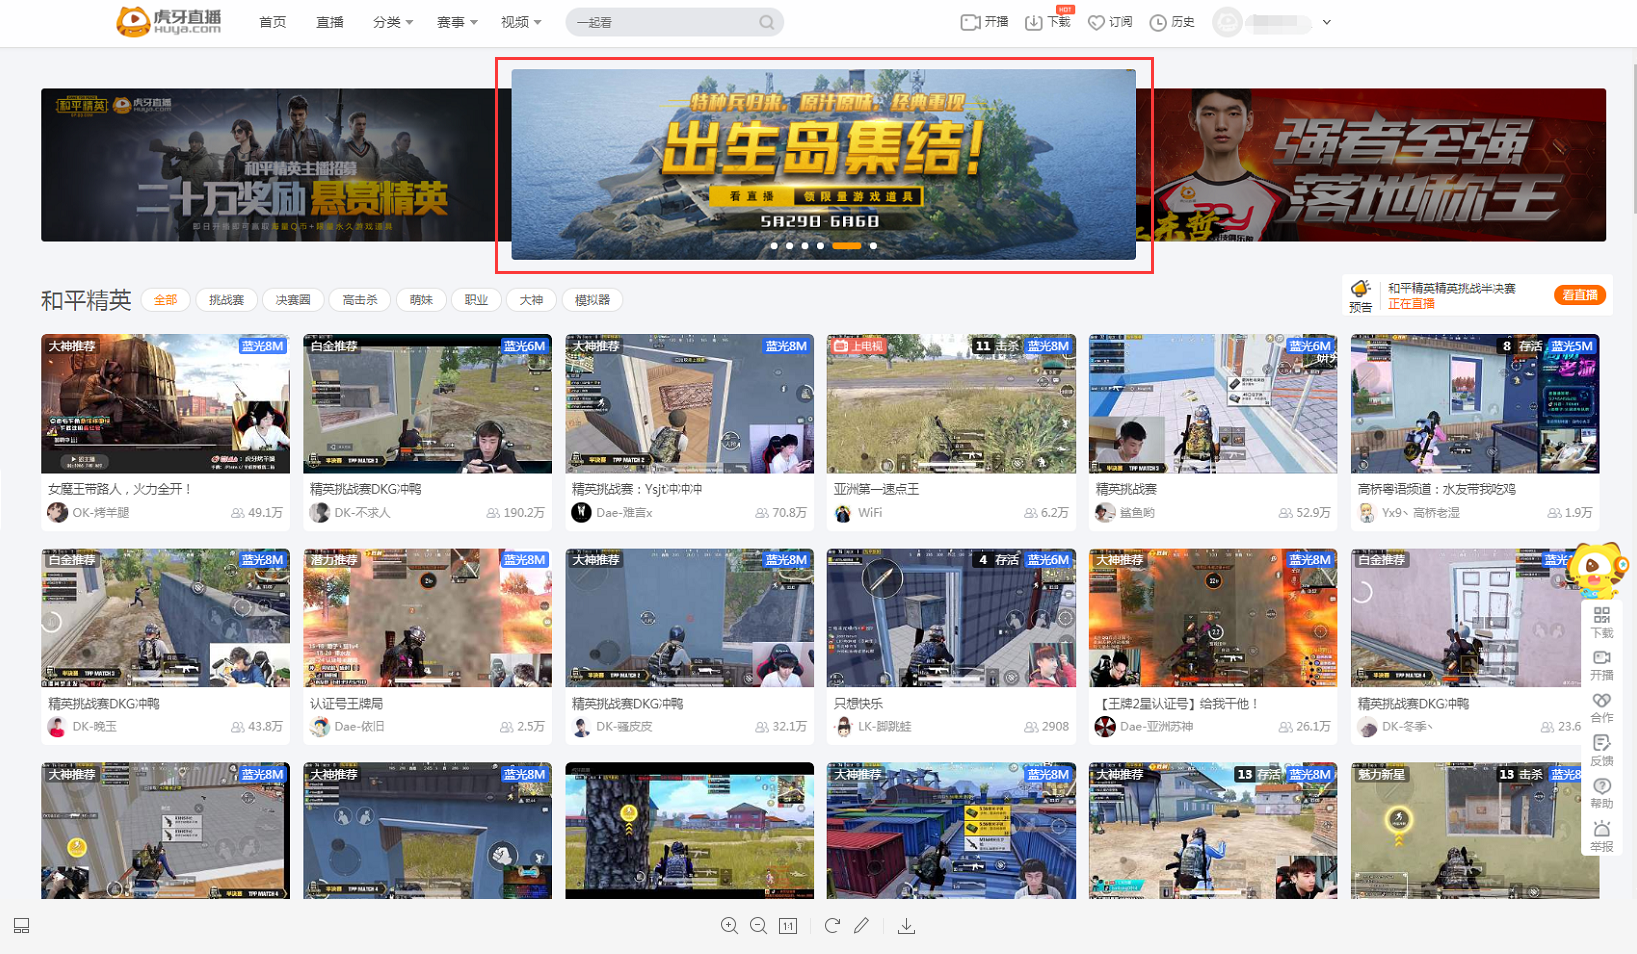Open the user account dropdown arrow
This screenshot has height=954, width=1637.
1327,22
